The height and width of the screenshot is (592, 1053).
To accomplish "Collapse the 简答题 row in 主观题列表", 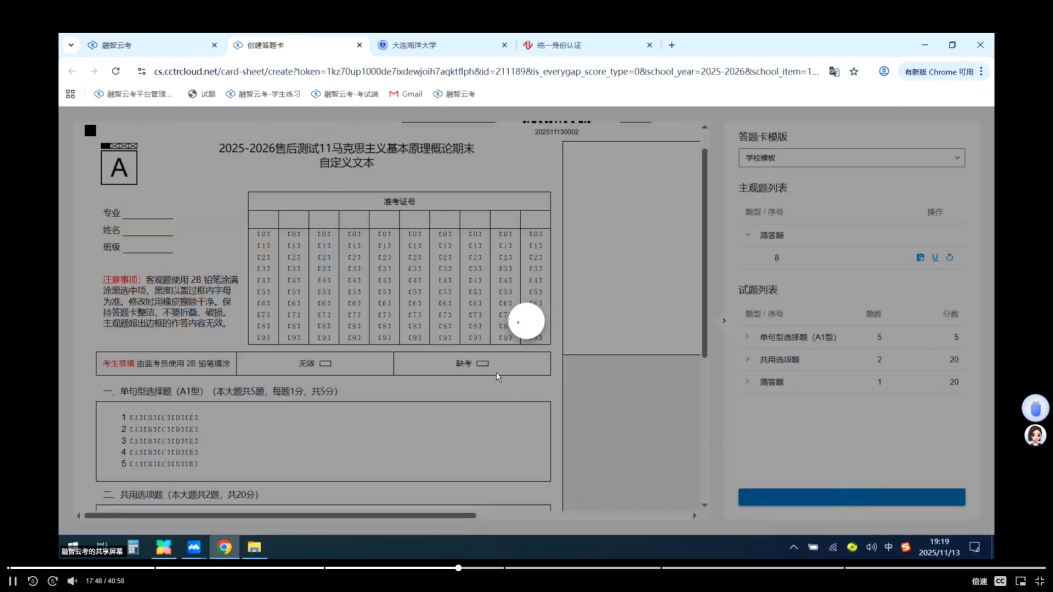I will (x=747, y=235).
